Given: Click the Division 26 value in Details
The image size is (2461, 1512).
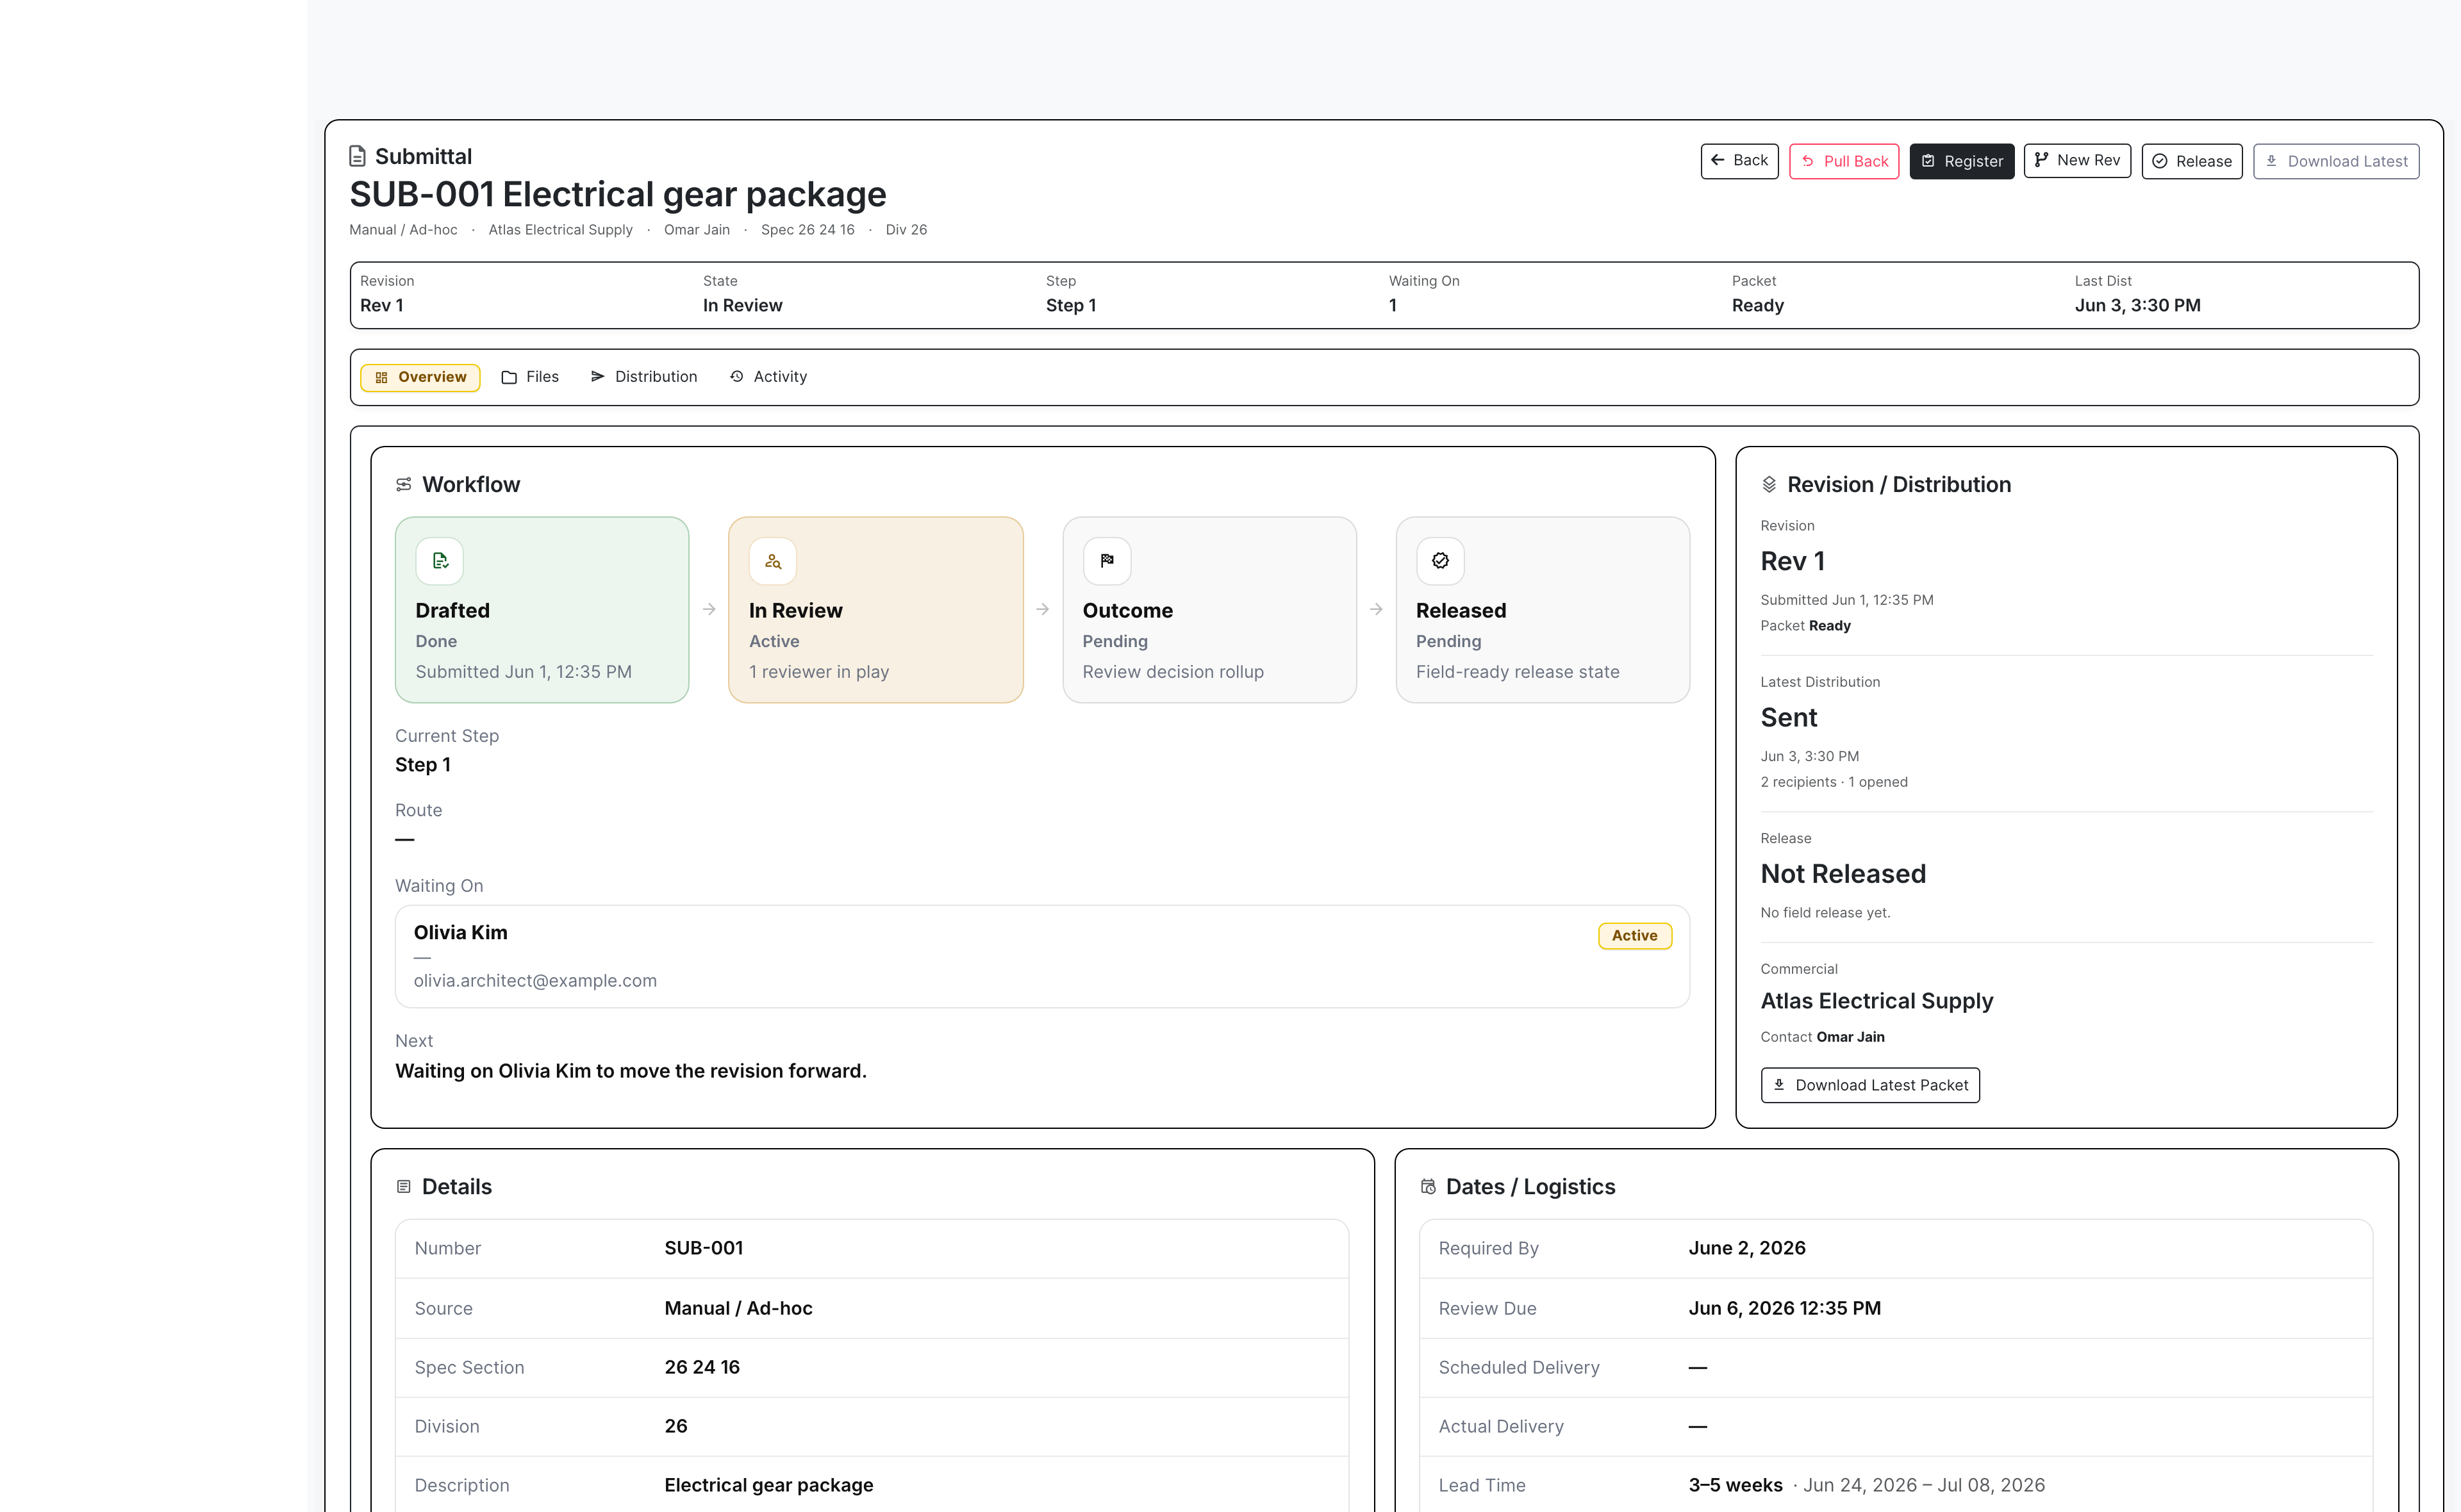Looking at the screenshot, I should 676,1426.
